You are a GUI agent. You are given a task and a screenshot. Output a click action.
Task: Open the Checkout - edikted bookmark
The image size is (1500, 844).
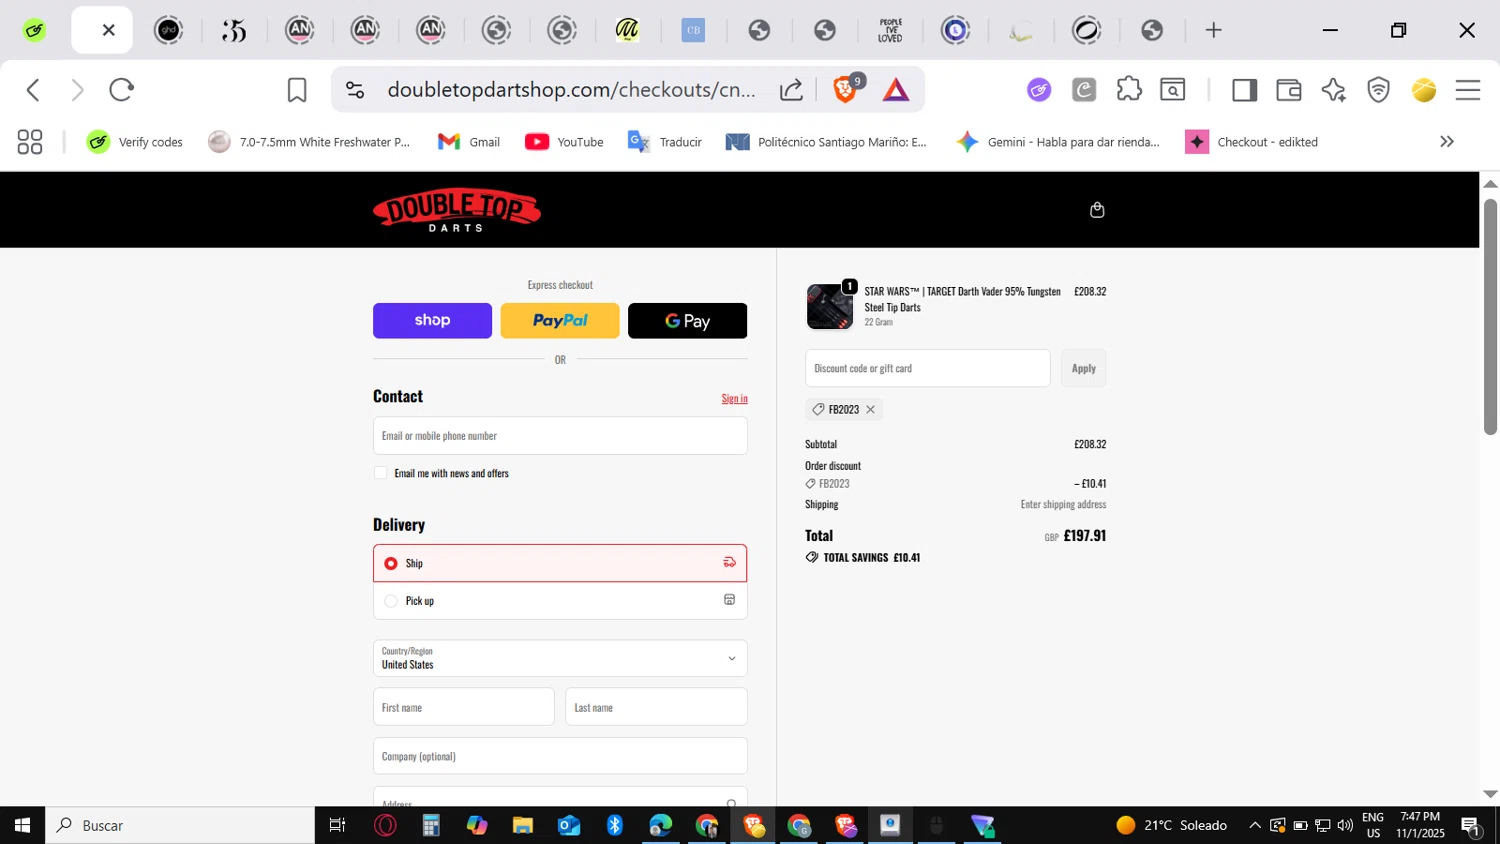[x=1252, y=142]
